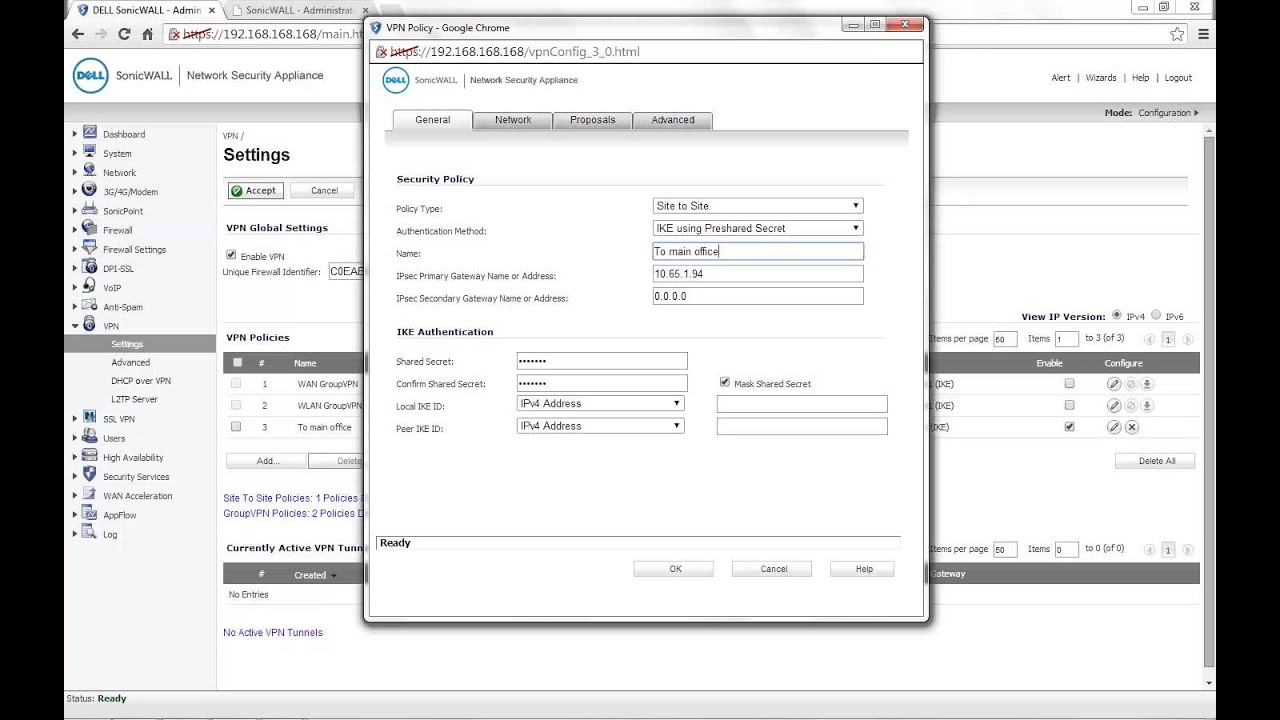Switch to the Advanced tab in dialog

click(x=673, y=120)
